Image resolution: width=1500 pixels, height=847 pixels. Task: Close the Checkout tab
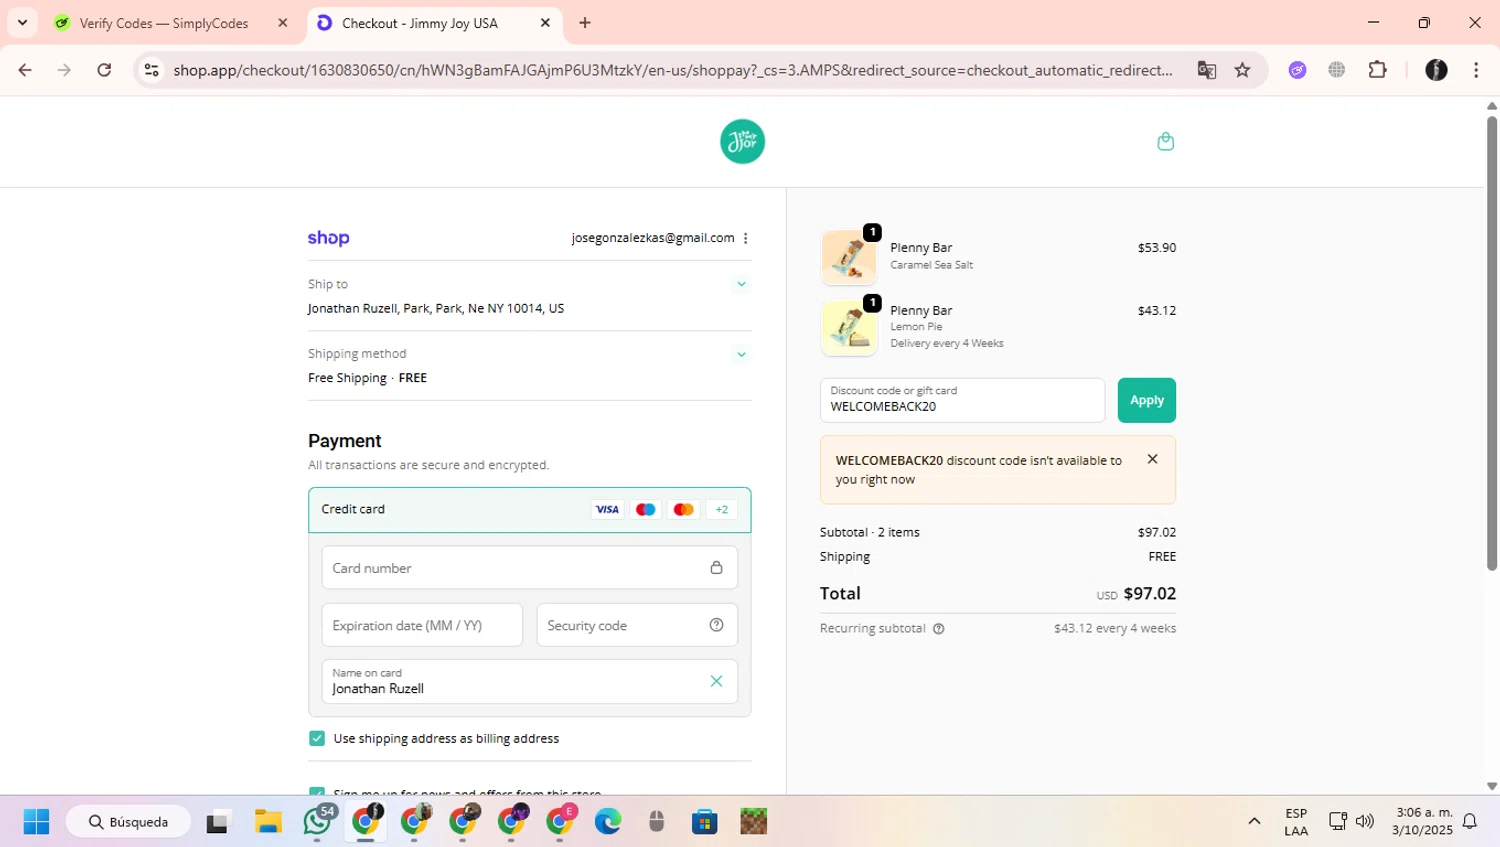[x=545, y=23]
